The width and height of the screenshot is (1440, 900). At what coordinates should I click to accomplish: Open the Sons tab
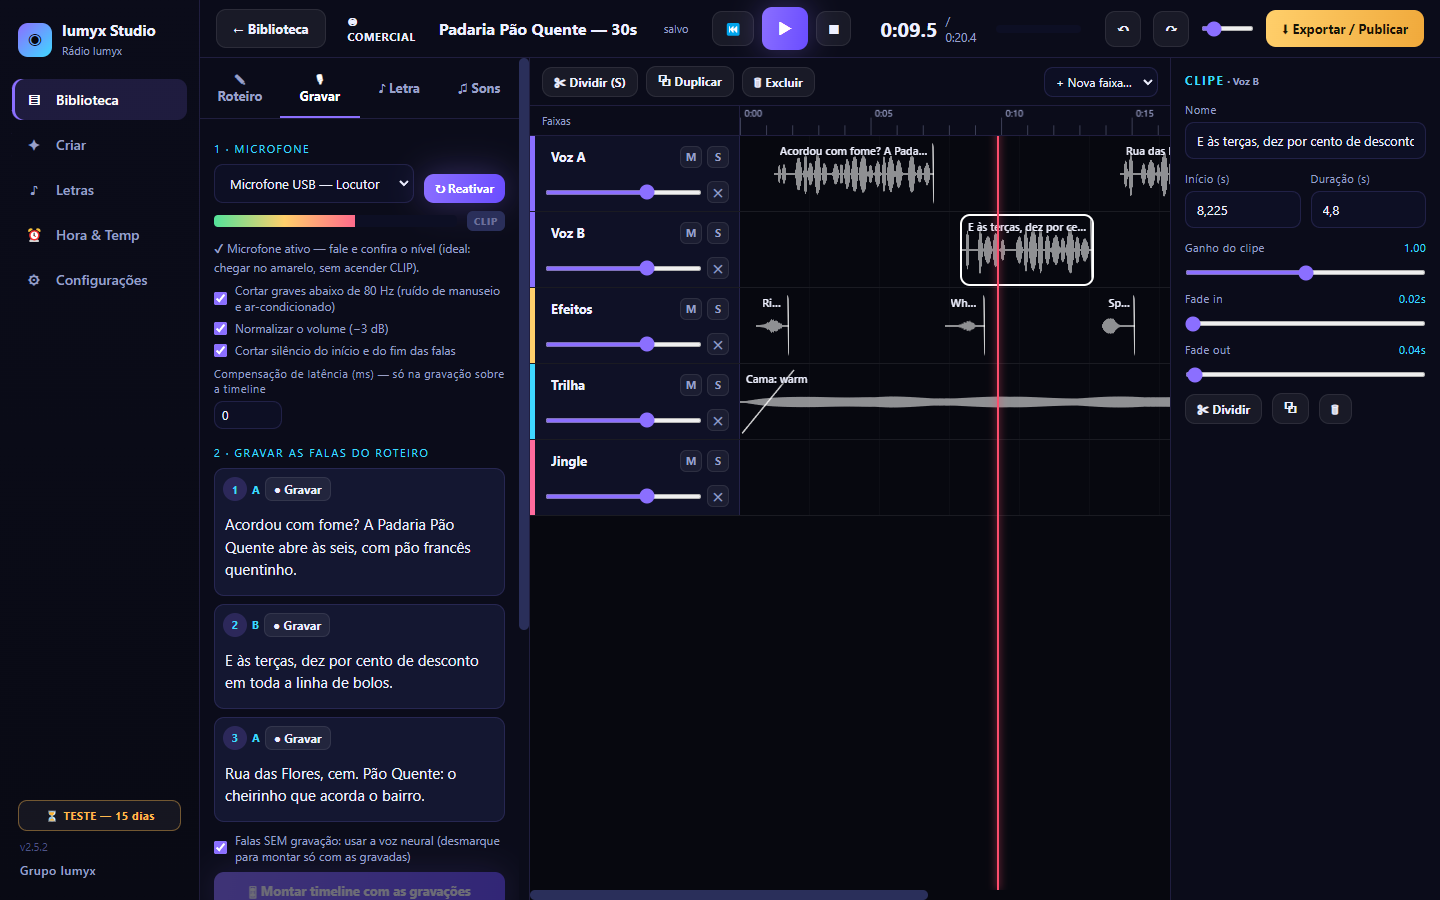479,88
